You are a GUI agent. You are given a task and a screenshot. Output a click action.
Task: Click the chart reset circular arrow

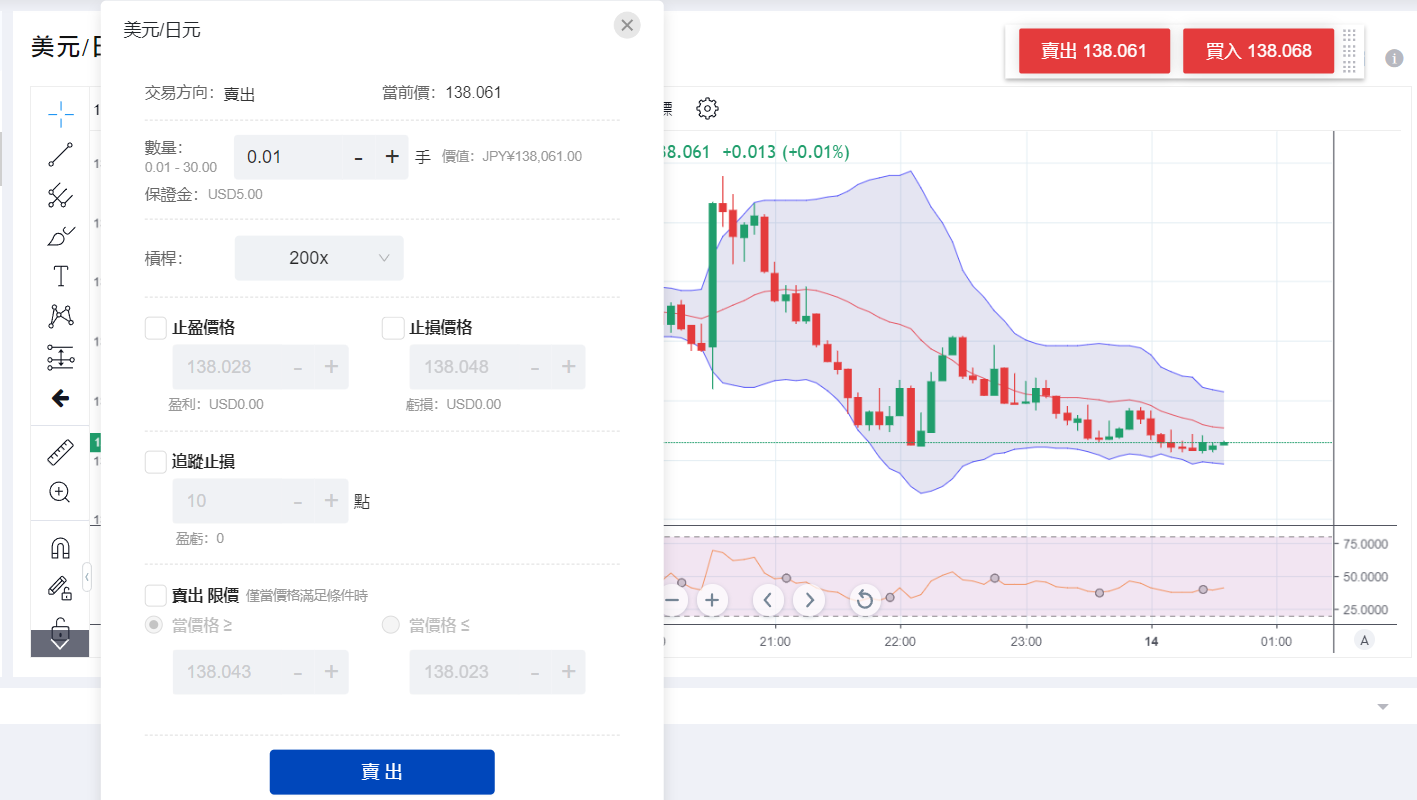864,600
